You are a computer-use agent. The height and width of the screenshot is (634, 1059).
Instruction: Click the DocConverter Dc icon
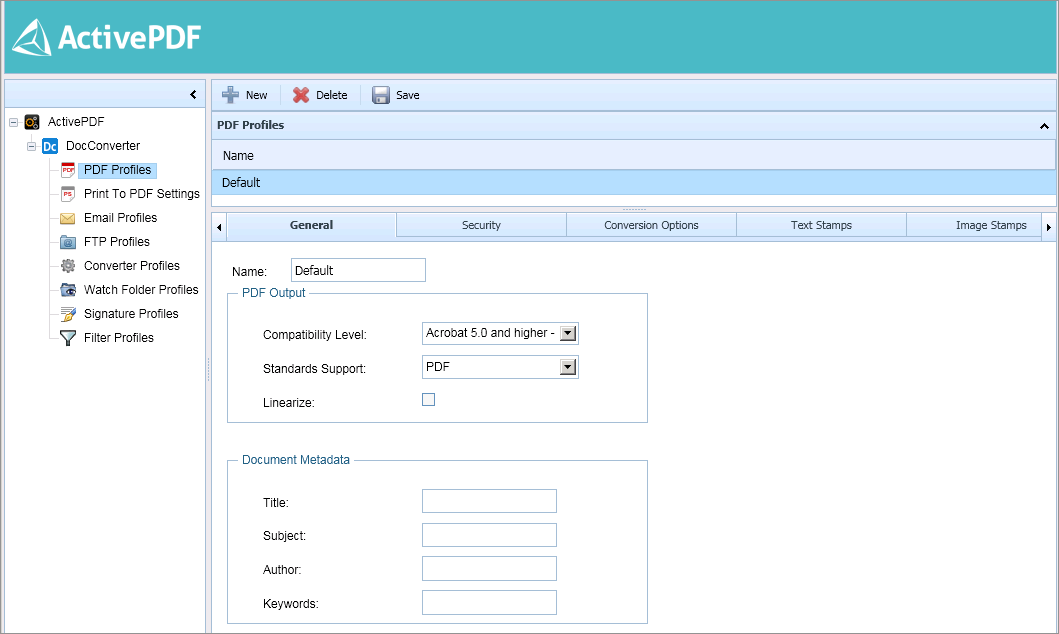tap(50, 146)
